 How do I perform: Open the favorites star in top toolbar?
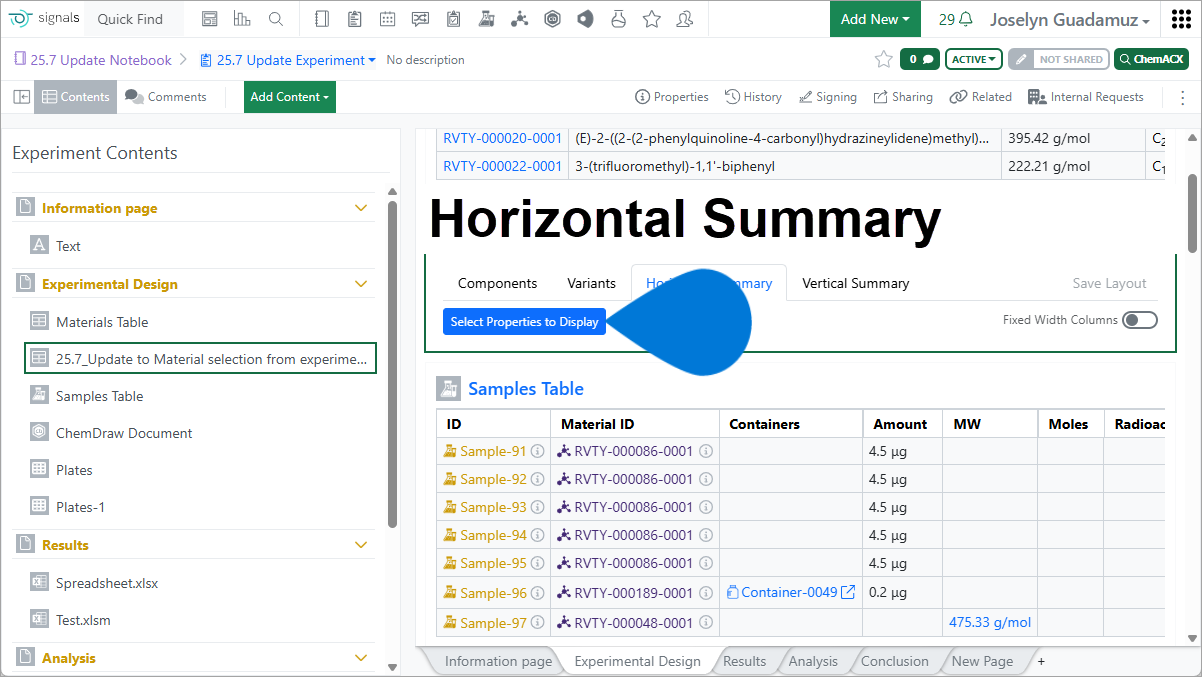651,19
